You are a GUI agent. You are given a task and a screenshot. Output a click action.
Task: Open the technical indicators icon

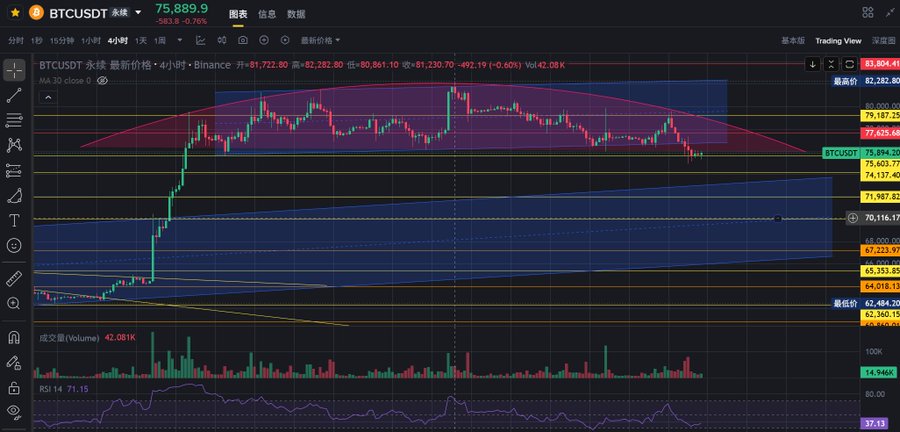coord(200,40)
